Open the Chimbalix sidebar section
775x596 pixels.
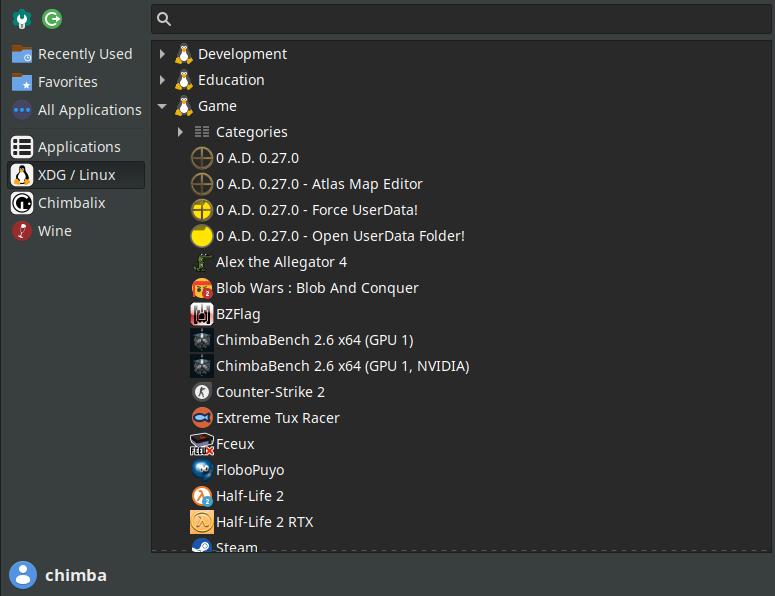click(70, 203)
